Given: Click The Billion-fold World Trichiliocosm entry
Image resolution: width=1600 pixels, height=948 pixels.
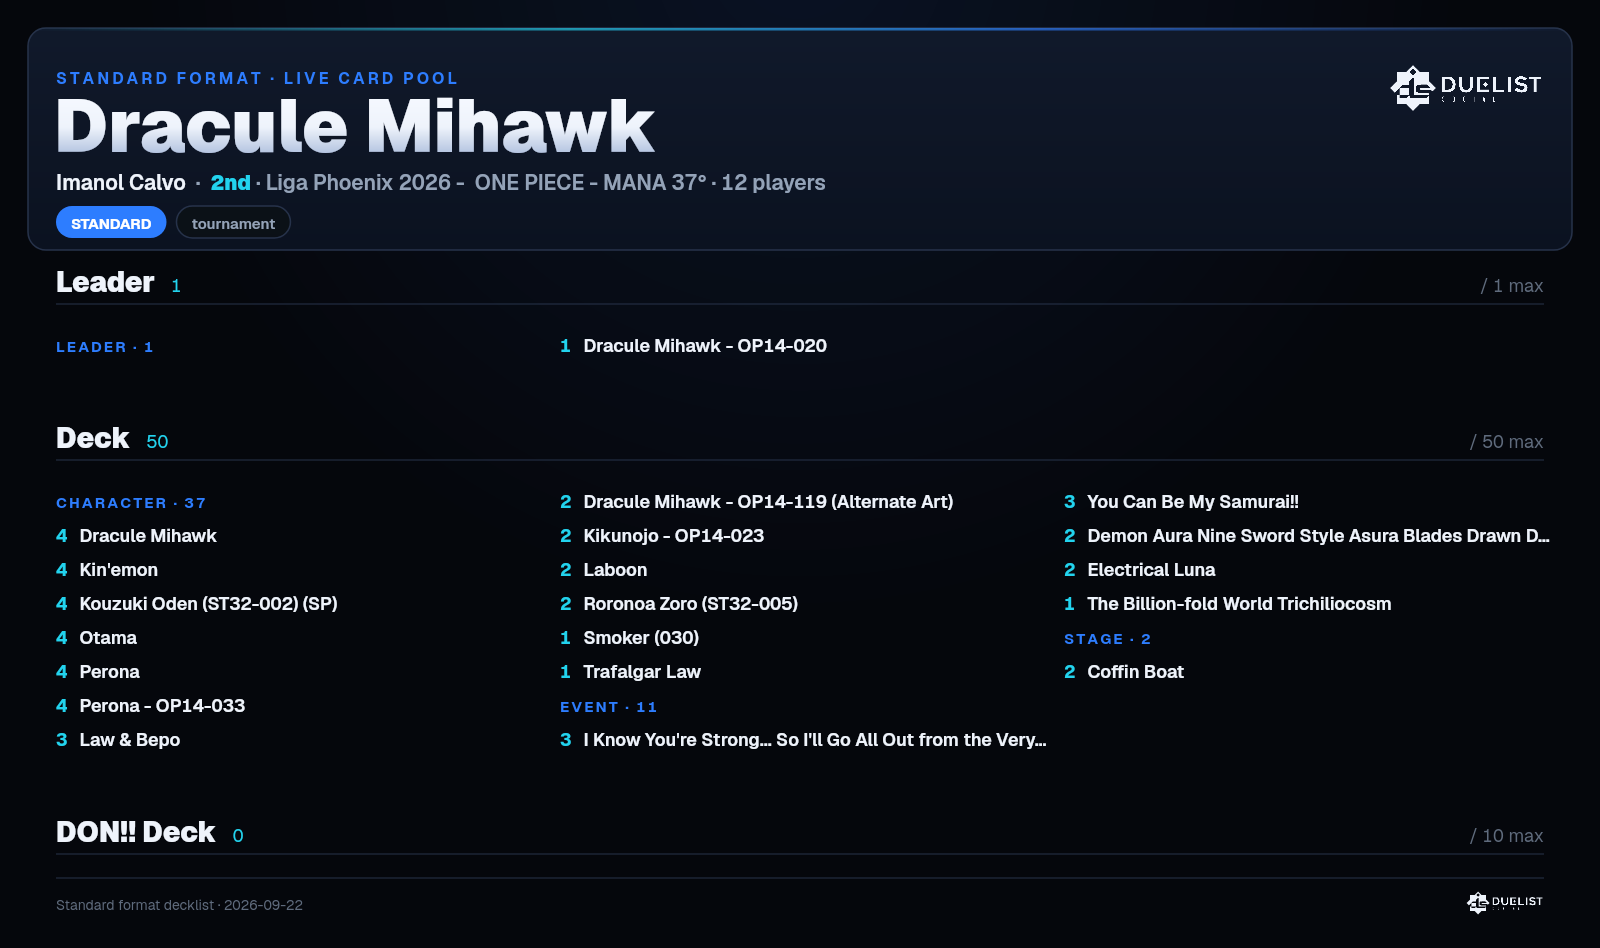Looking at the screenshot, I should click(x=1227, y=604).
